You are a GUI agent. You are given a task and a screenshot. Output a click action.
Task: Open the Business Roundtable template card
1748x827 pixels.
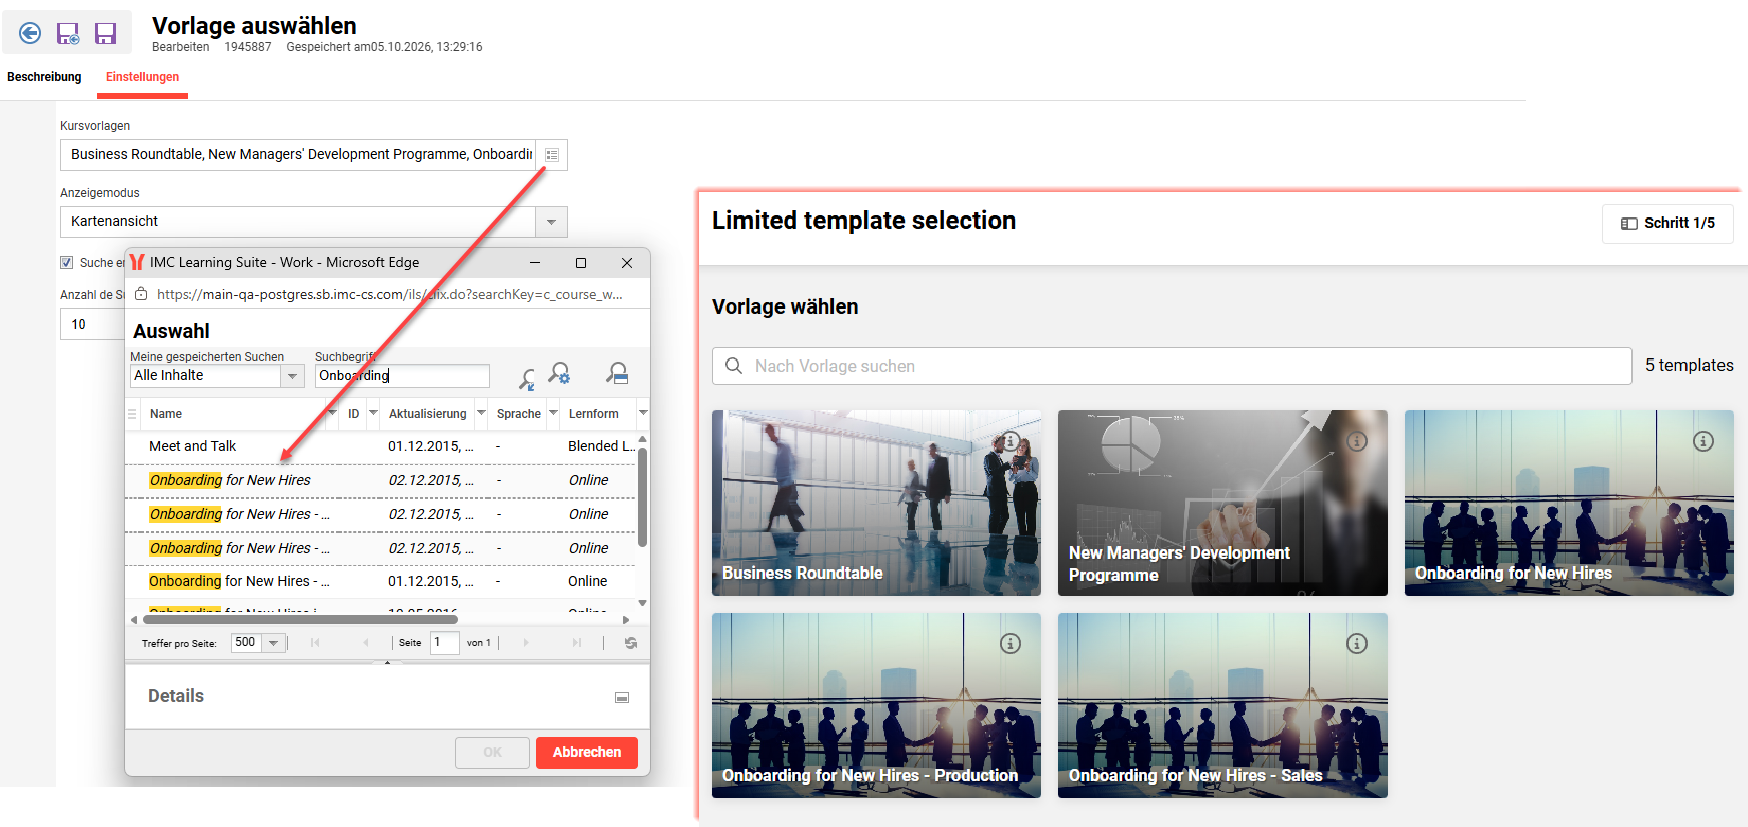876,503
